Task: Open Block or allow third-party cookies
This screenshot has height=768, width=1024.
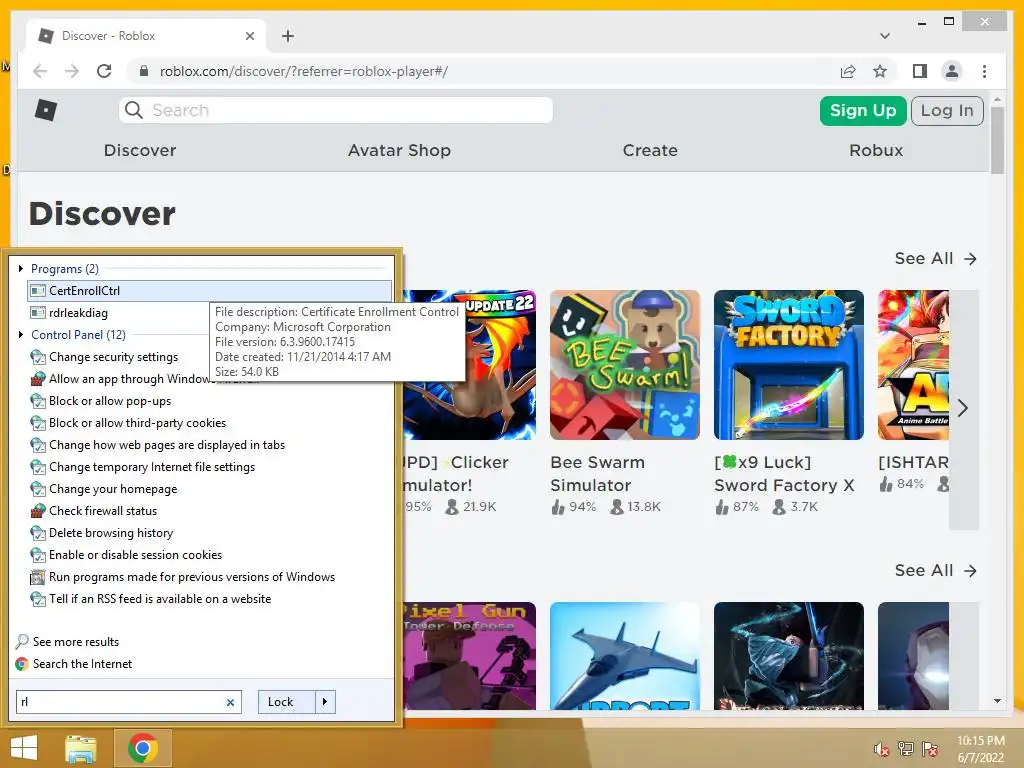Action: (129, 423)
